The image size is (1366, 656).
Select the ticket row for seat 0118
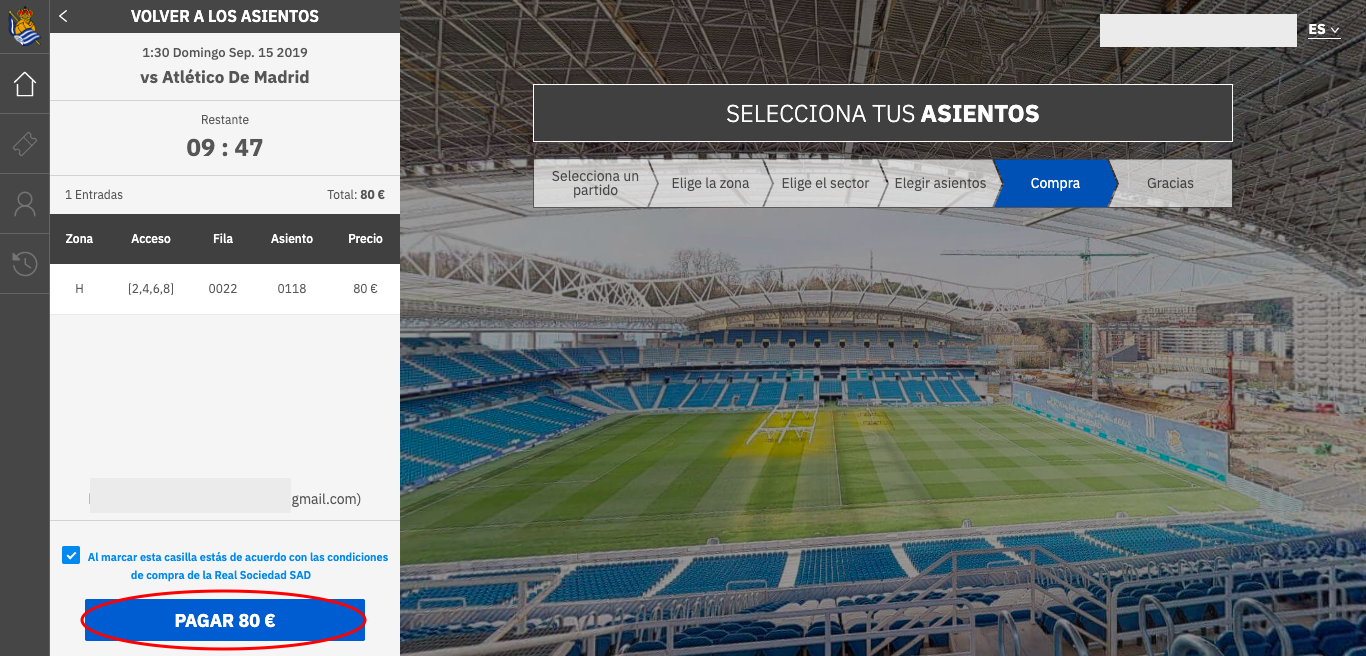pyautogui.click(x=225, y=289)
